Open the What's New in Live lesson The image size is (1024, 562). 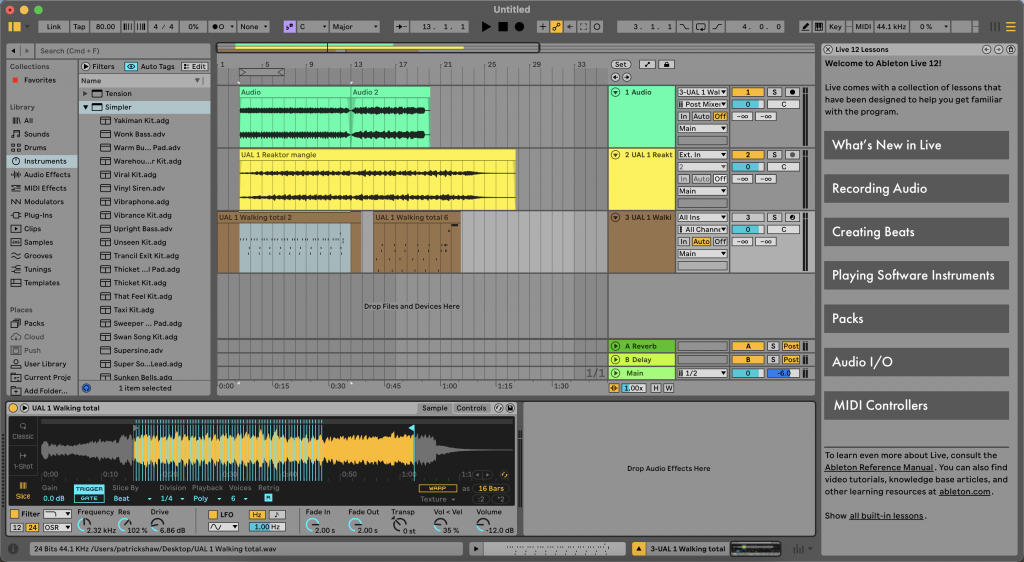point(916,146)
